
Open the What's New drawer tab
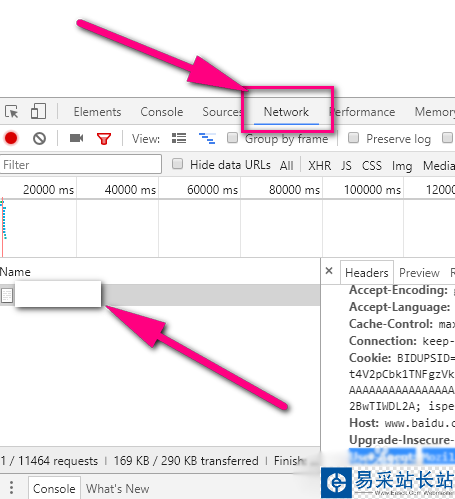(x=118, y=489)
